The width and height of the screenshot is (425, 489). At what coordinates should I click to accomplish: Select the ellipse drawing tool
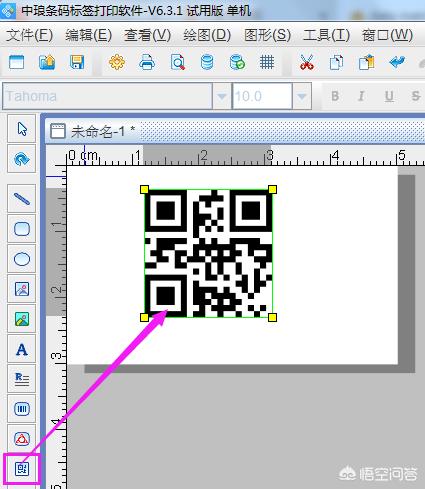tap(22, 259)
